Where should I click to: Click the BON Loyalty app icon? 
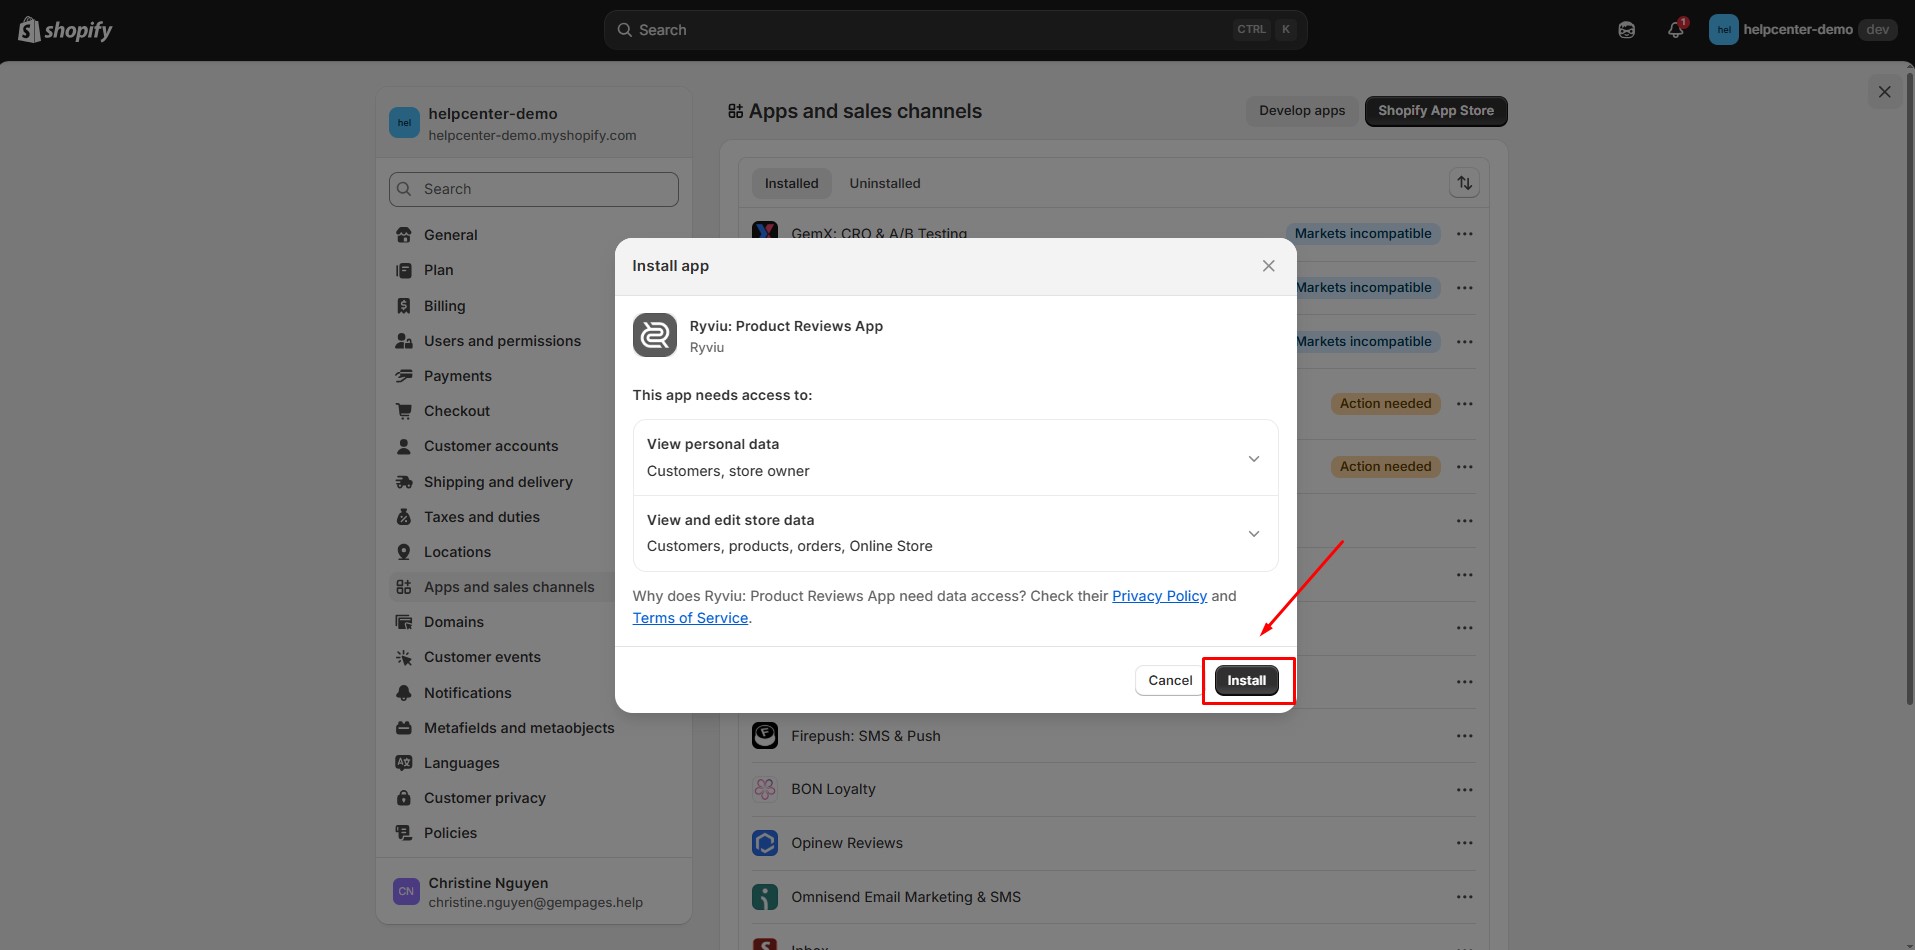[765, 789]
